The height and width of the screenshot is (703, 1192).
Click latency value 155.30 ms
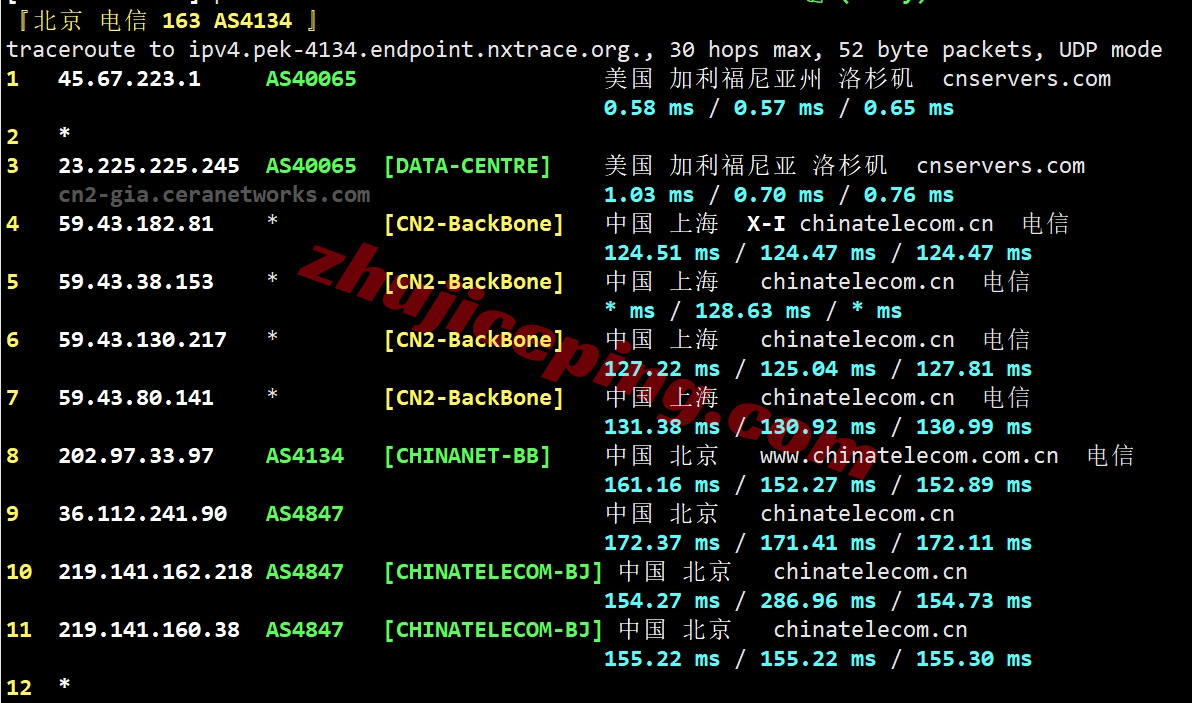pyautogui.click(x=974, y=659)
